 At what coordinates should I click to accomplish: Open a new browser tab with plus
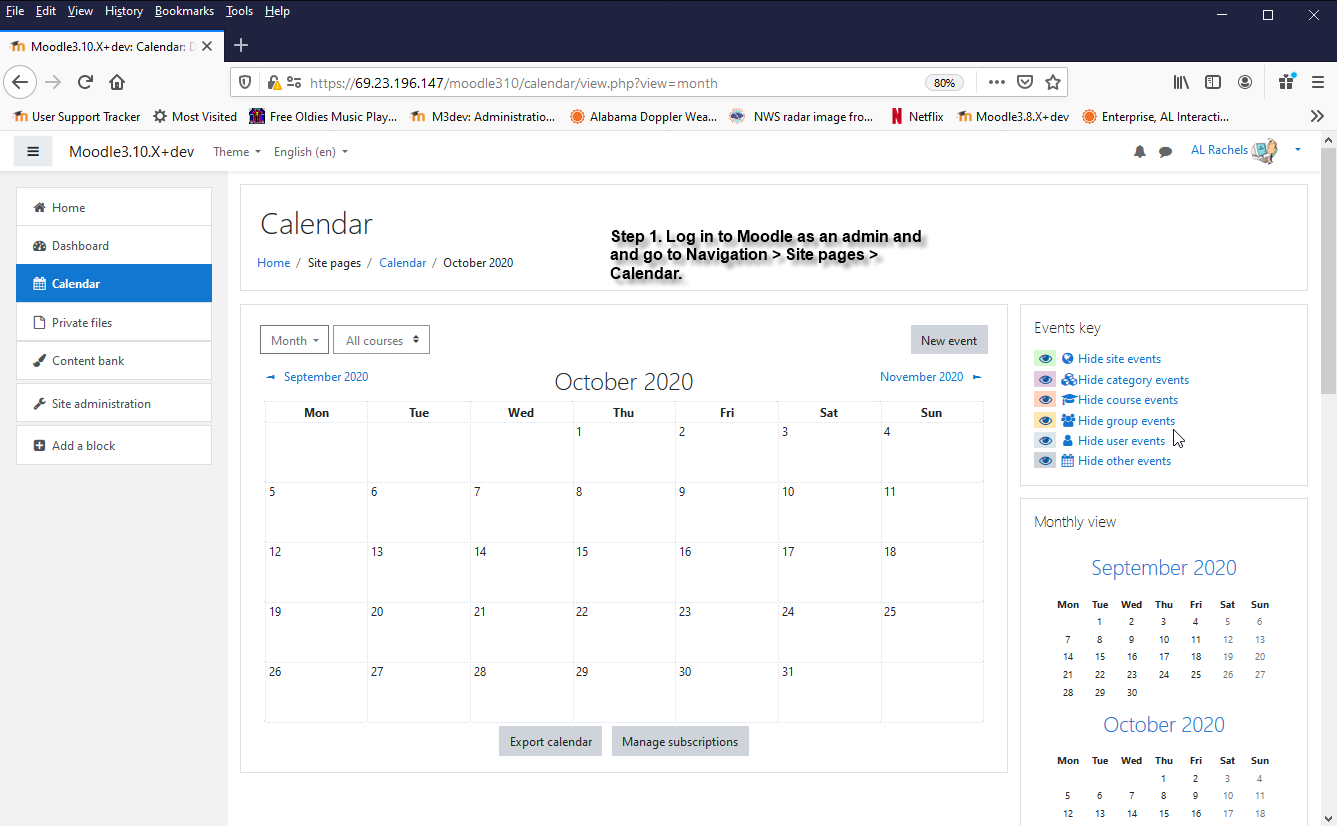point(241,45)
